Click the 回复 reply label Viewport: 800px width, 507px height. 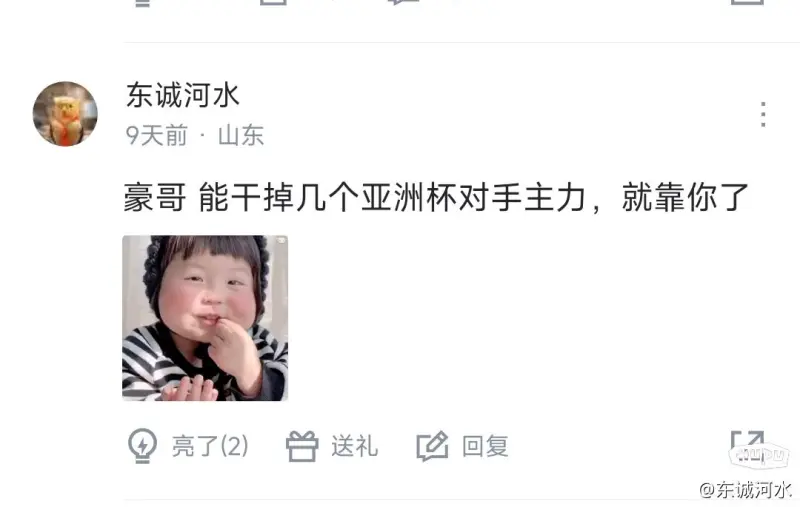485,446
